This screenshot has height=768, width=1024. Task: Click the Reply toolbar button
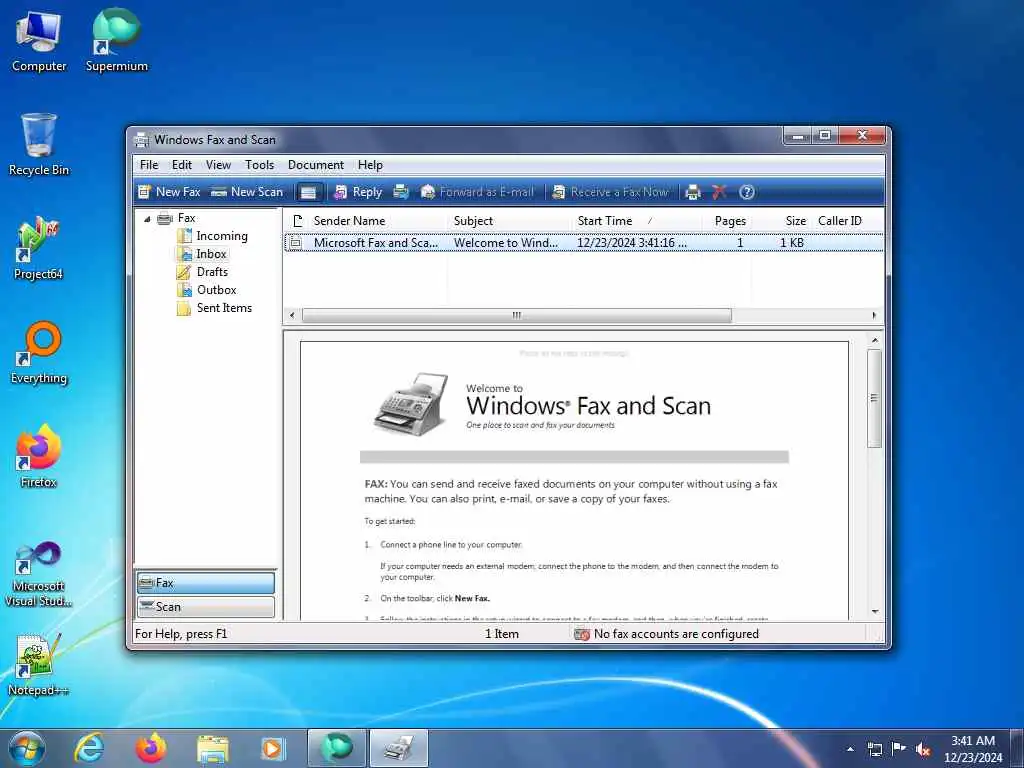coord(358,192)
